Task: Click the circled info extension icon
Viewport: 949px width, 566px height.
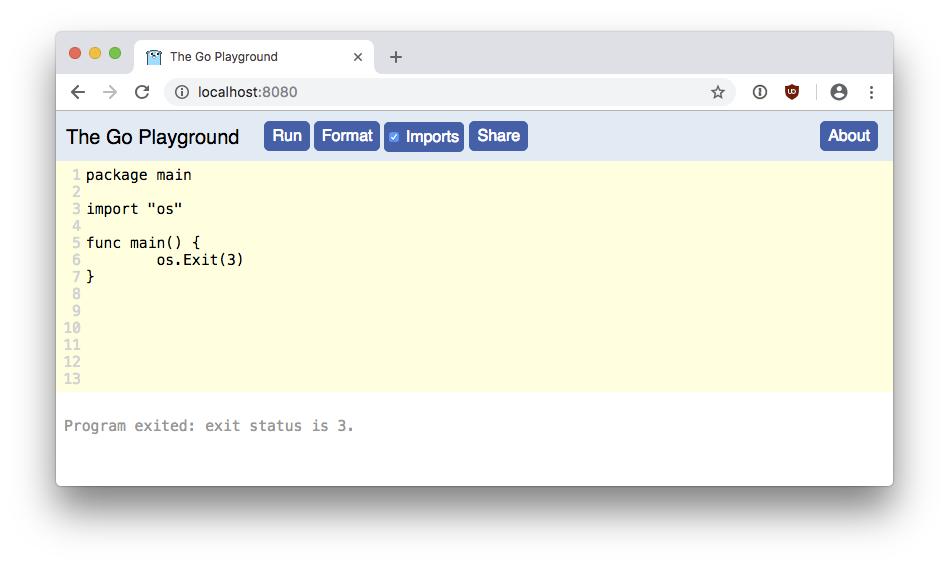Action: 760,92
